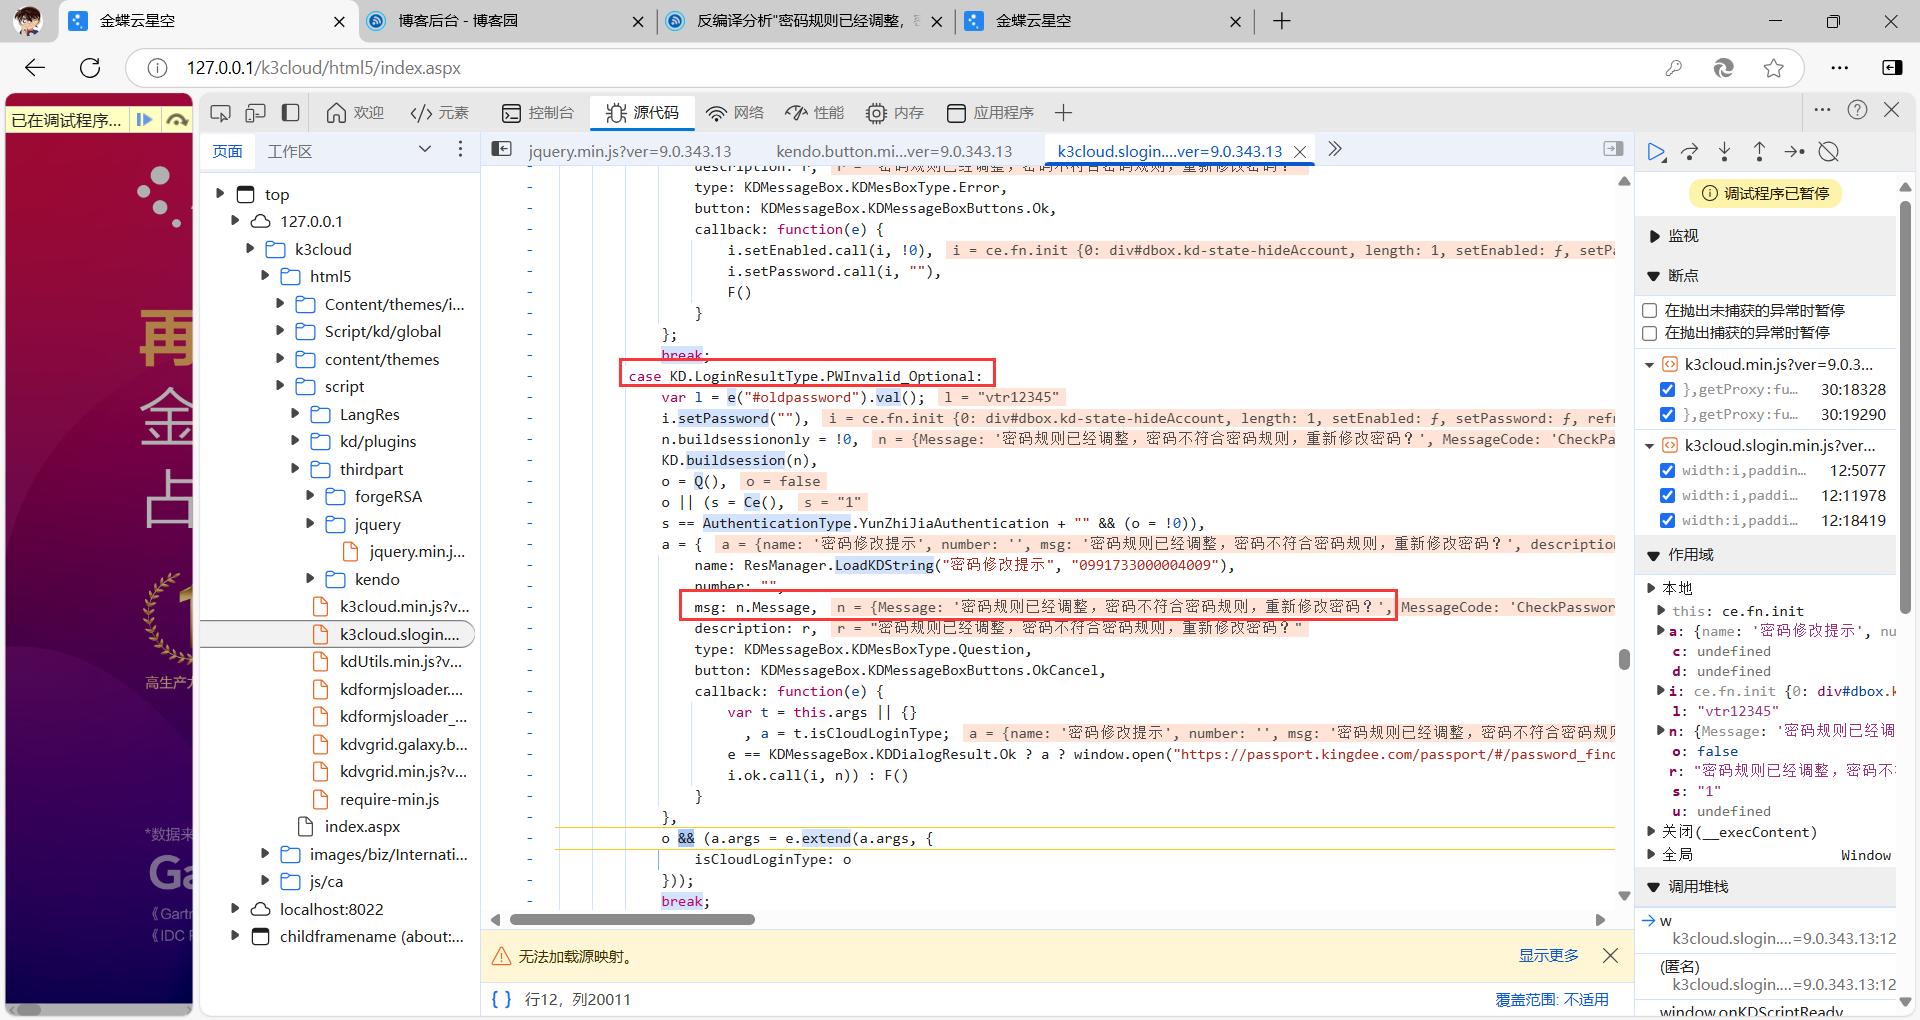Uncheck breakpoint at 30:18328
The image size is (1920, 1020).
point(1667,389)
